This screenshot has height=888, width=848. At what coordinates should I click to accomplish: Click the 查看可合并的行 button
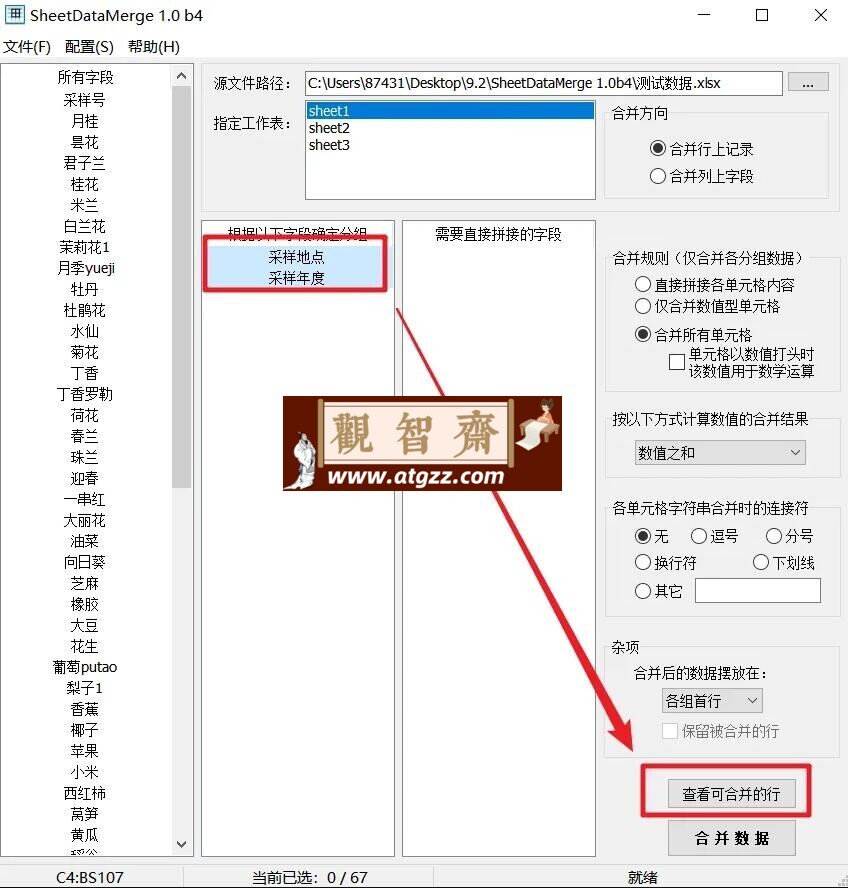(731, 794)
